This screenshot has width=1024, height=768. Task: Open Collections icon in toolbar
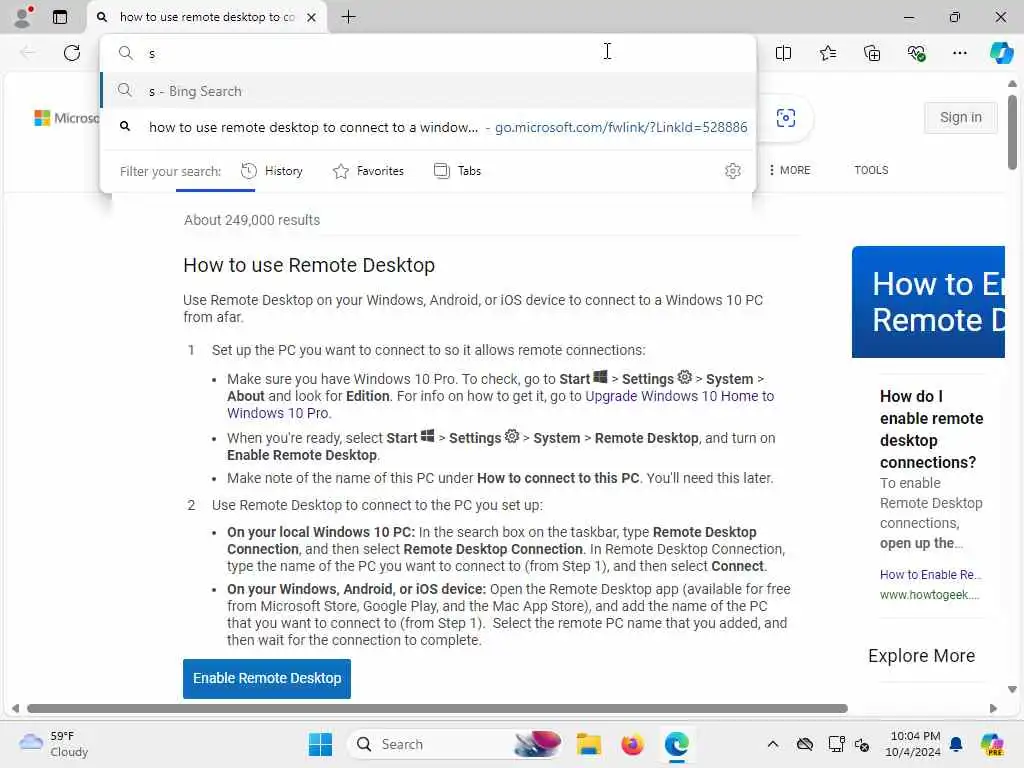(x=872, y=53)
